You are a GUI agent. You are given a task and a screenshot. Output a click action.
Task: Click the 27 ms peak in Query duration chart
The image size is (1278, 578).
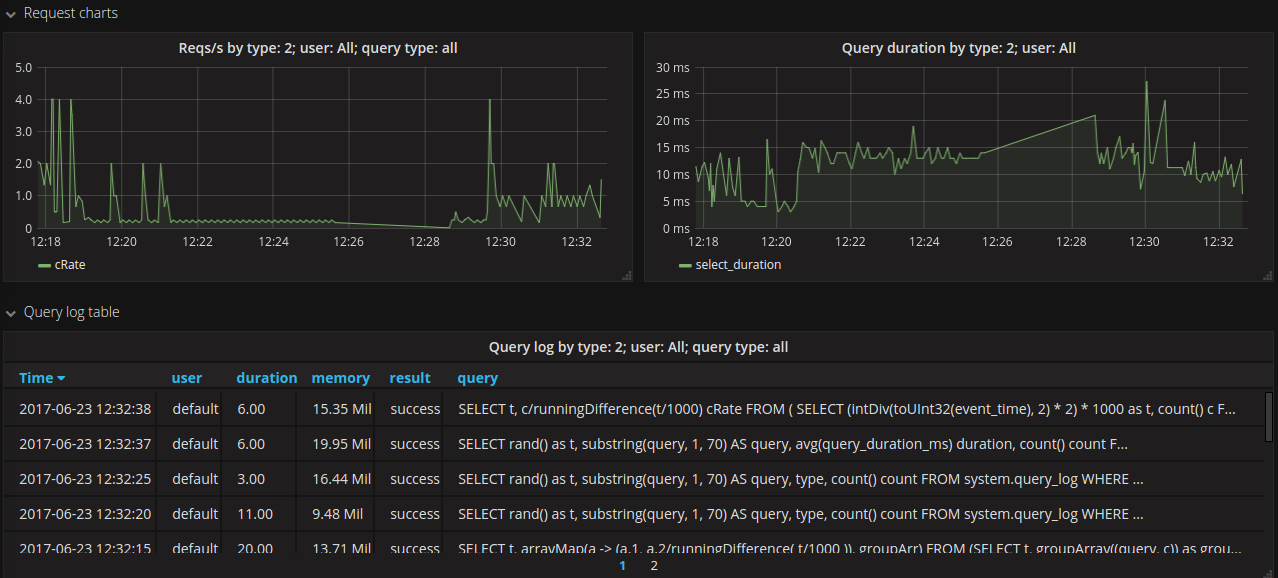point(1146,82)
